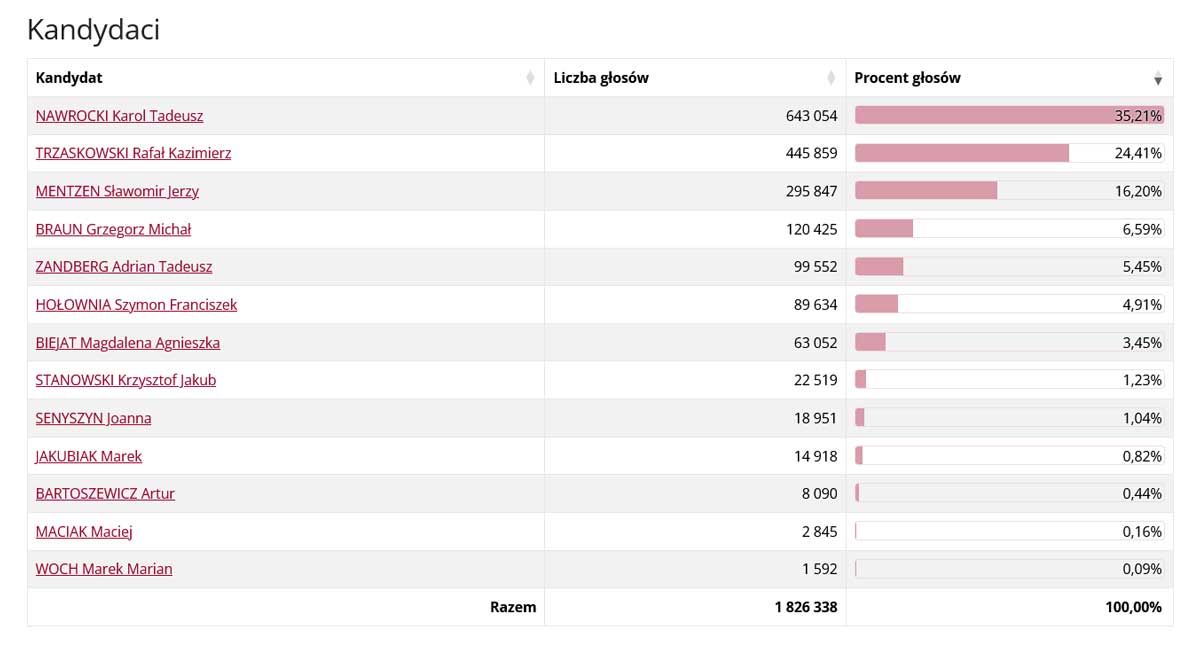Image resolution: width=1200 pixels, height=657 pixels.
Task: View BIEJAT Magdalena Agnieszka candidate page
Action: [x=127, y=343]
